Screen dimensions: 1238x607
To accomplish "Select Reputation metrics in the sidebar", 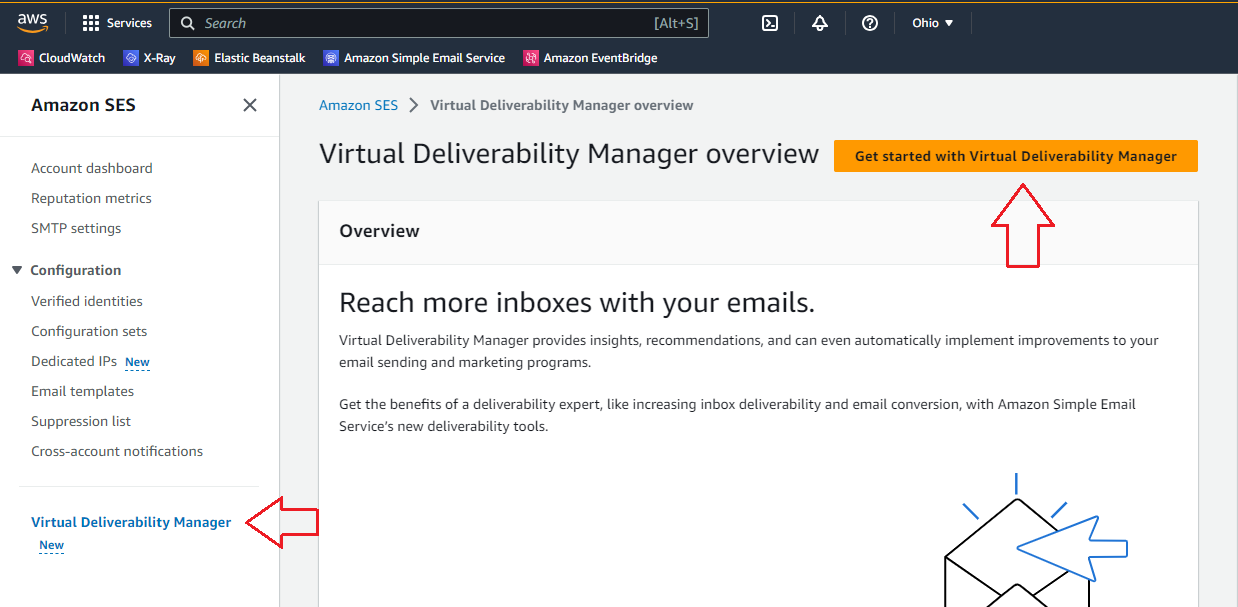I will 91,198.
